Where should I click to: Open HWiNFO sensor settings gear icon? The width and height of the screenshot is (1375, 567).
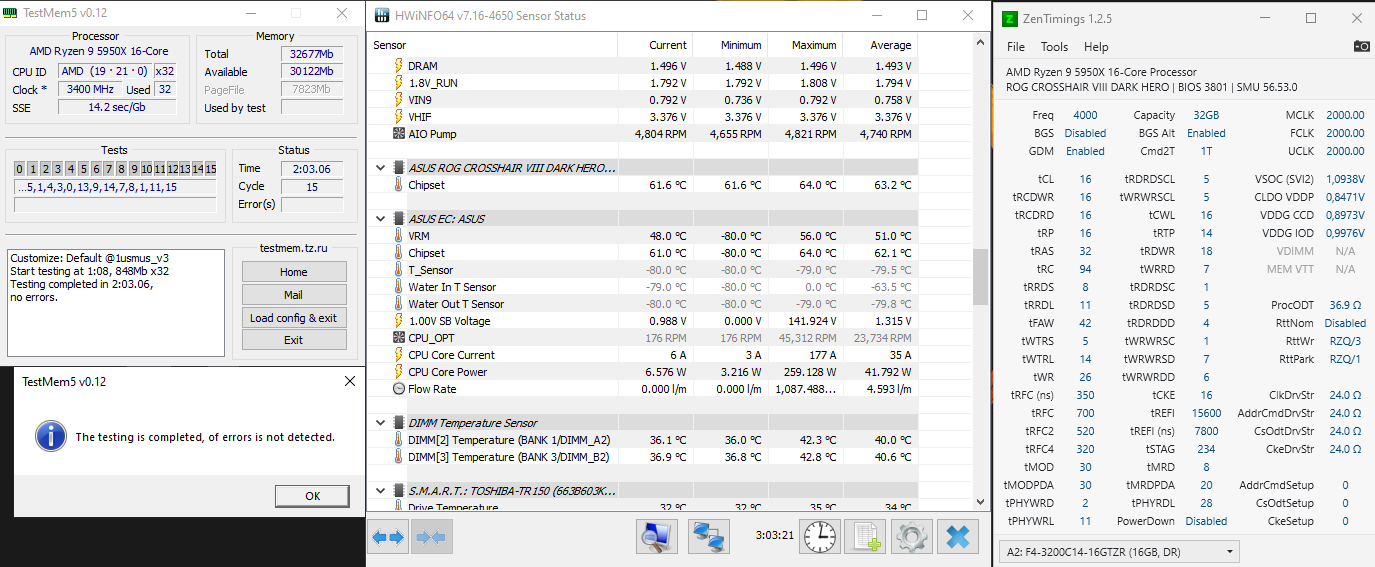[x=911, y=537]
